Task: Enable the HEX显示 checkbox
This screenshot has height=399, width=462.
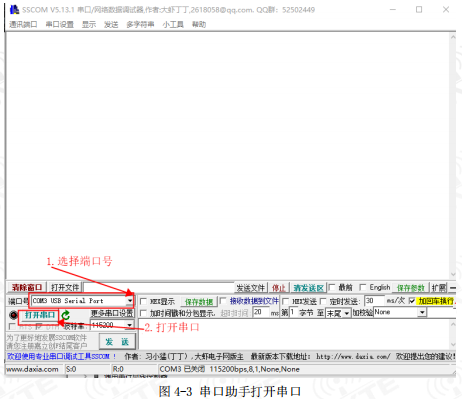Action: coord(143,301)
